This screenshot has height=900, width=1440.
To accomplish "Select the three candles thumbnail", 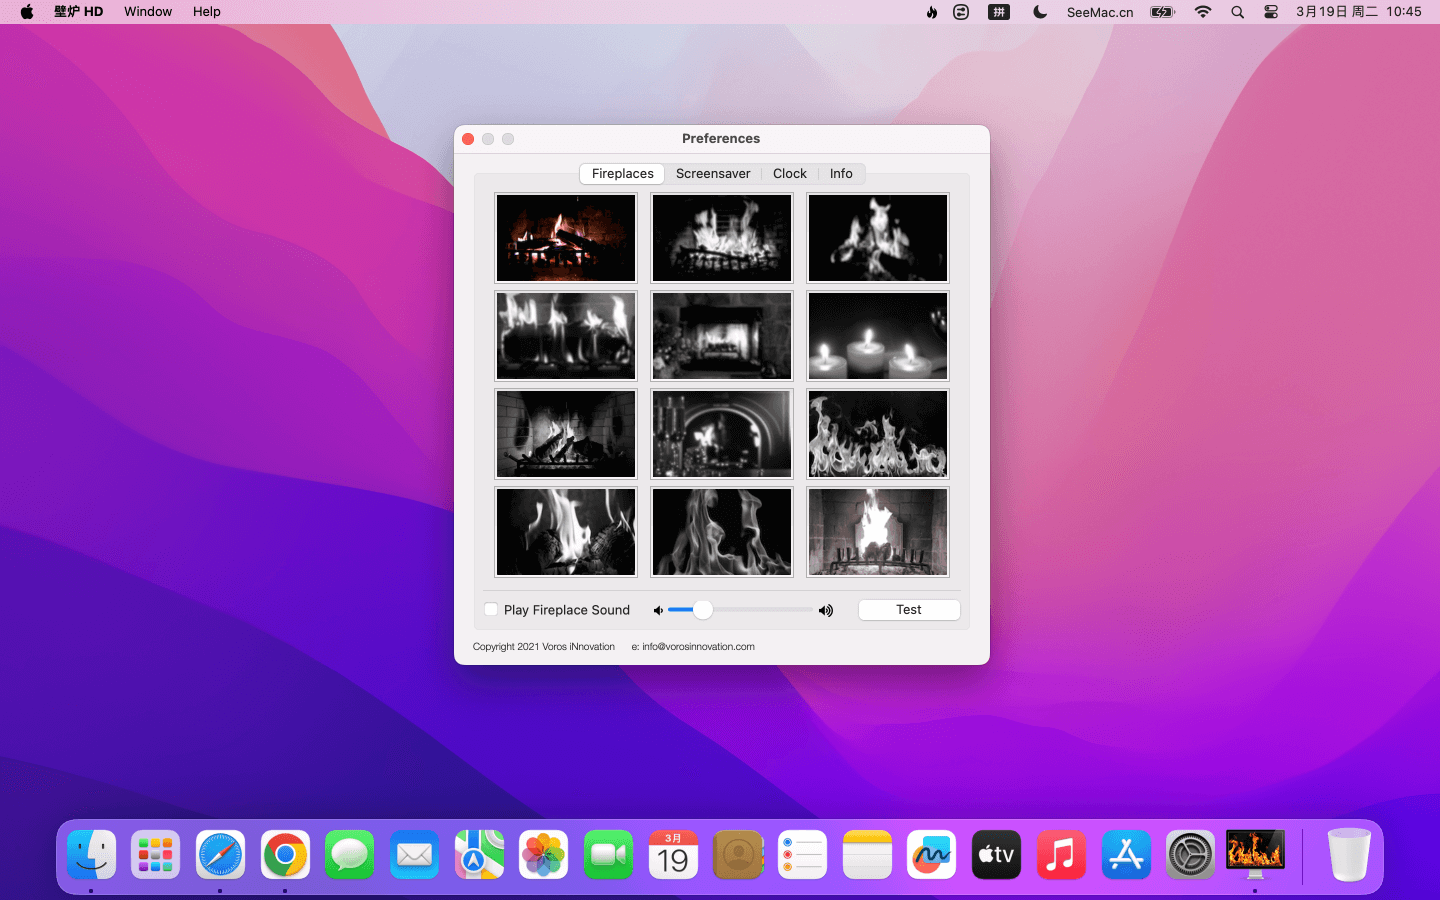I will click(877, 336).
